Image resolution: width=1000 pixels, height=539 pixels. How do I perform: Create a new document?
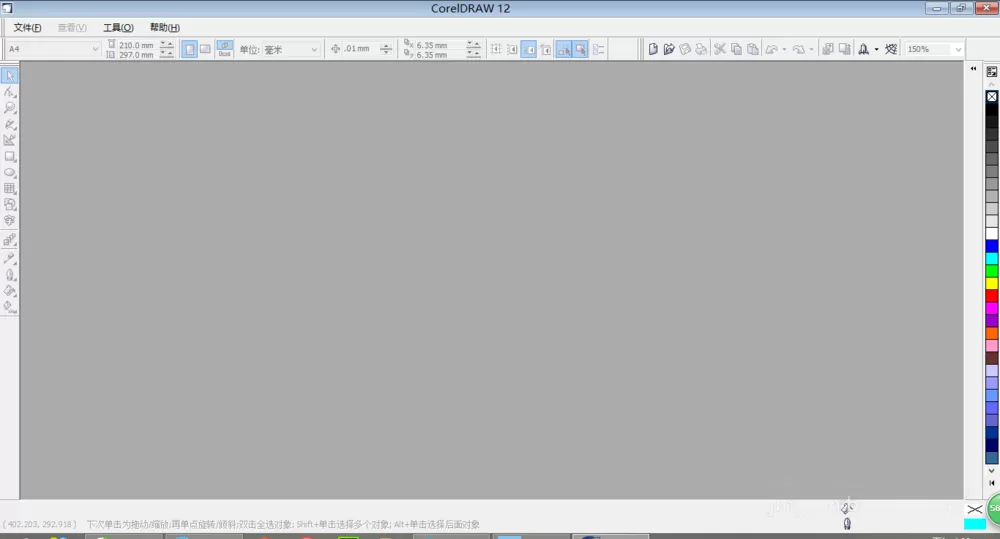(652, 49)
